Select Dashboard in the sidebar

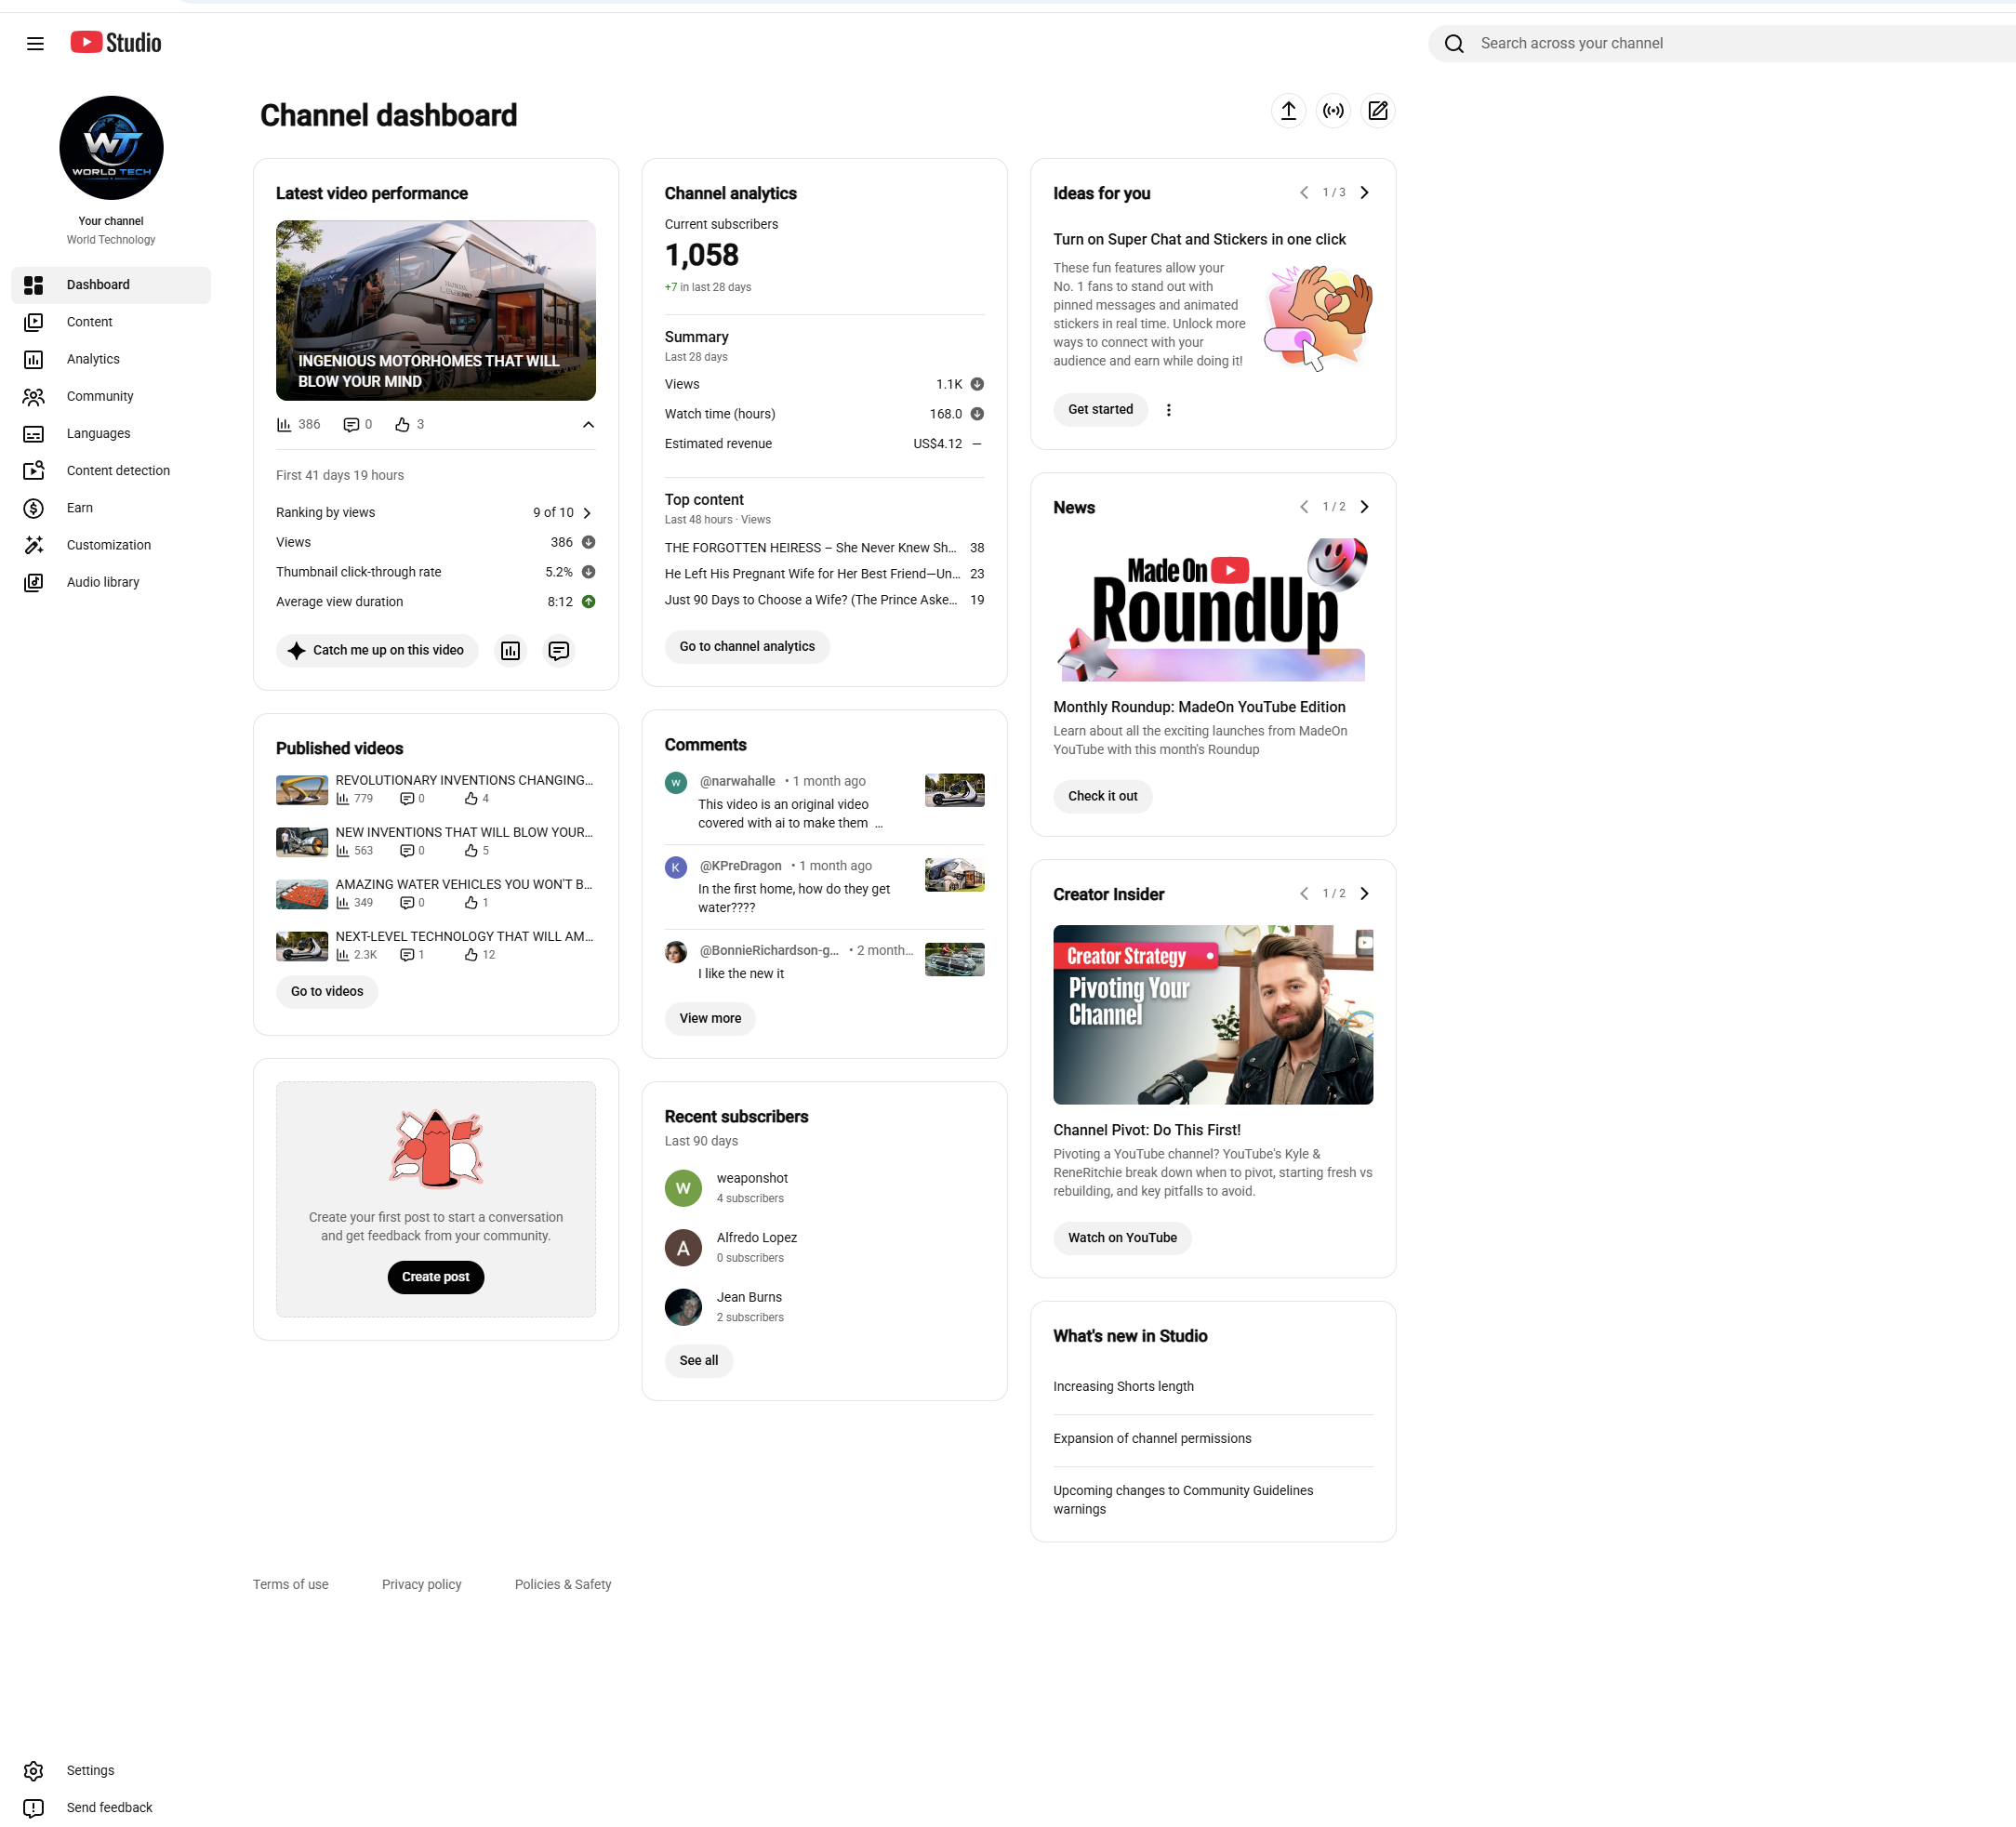tap(111, 285)
